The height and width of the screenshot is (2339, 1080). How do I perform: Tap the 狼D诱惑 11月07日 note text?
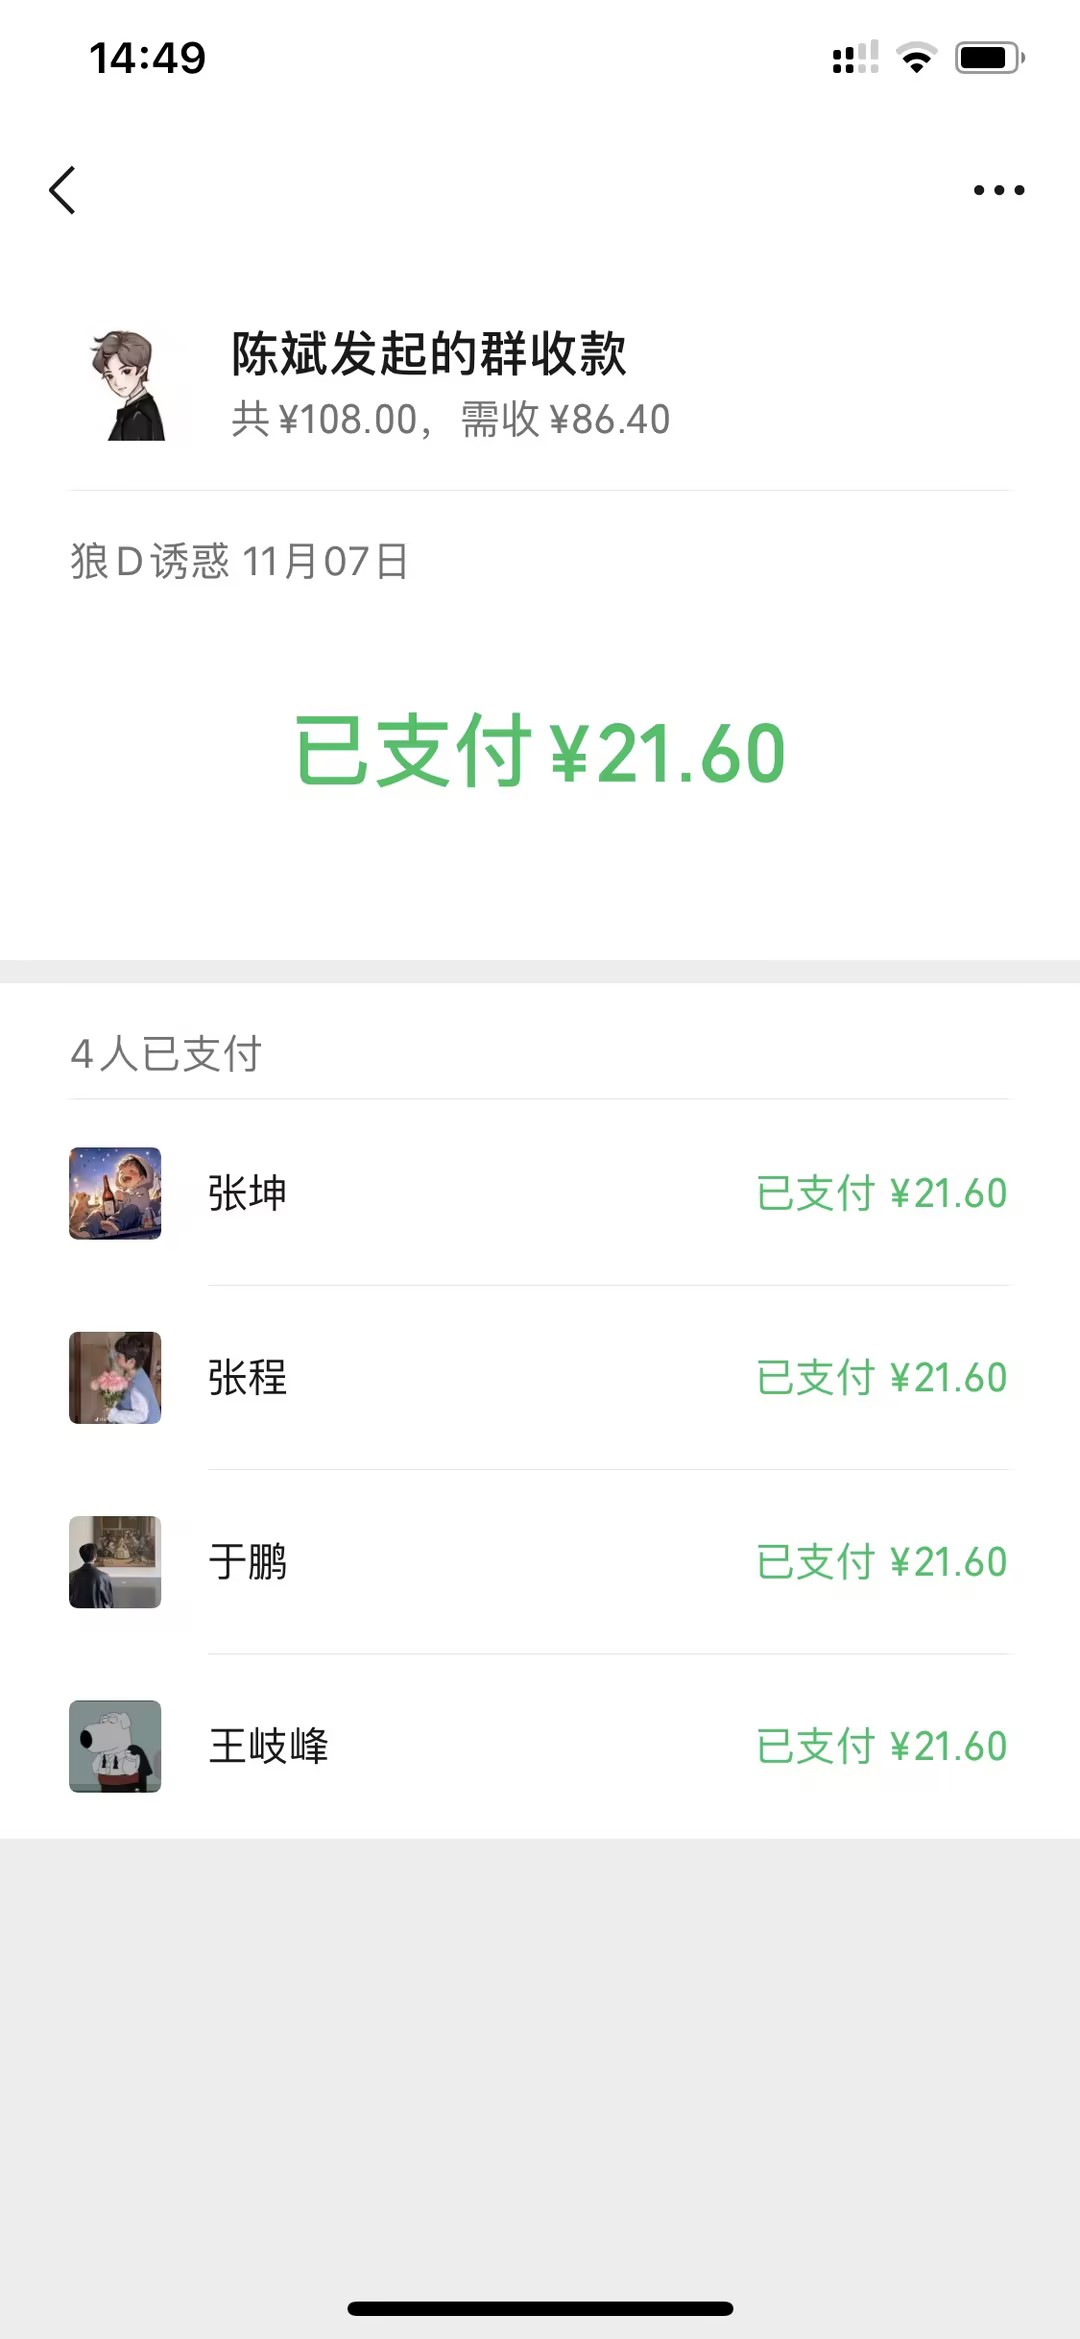[239, 561]
